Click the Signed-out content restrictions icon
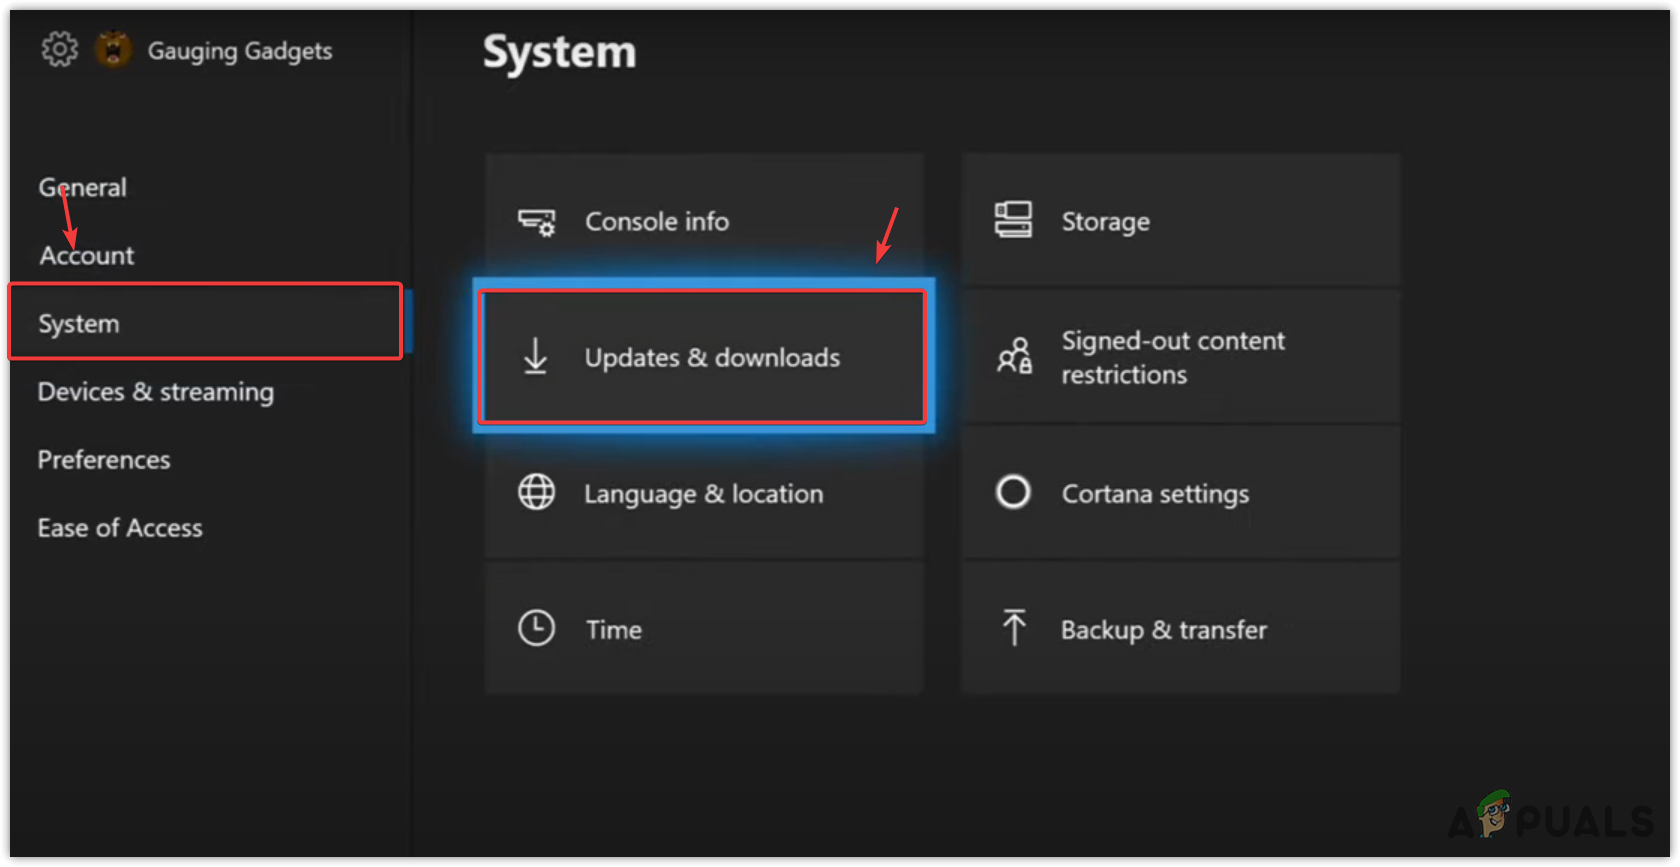The image size is (1680, 867). (x=1014, y=357)
